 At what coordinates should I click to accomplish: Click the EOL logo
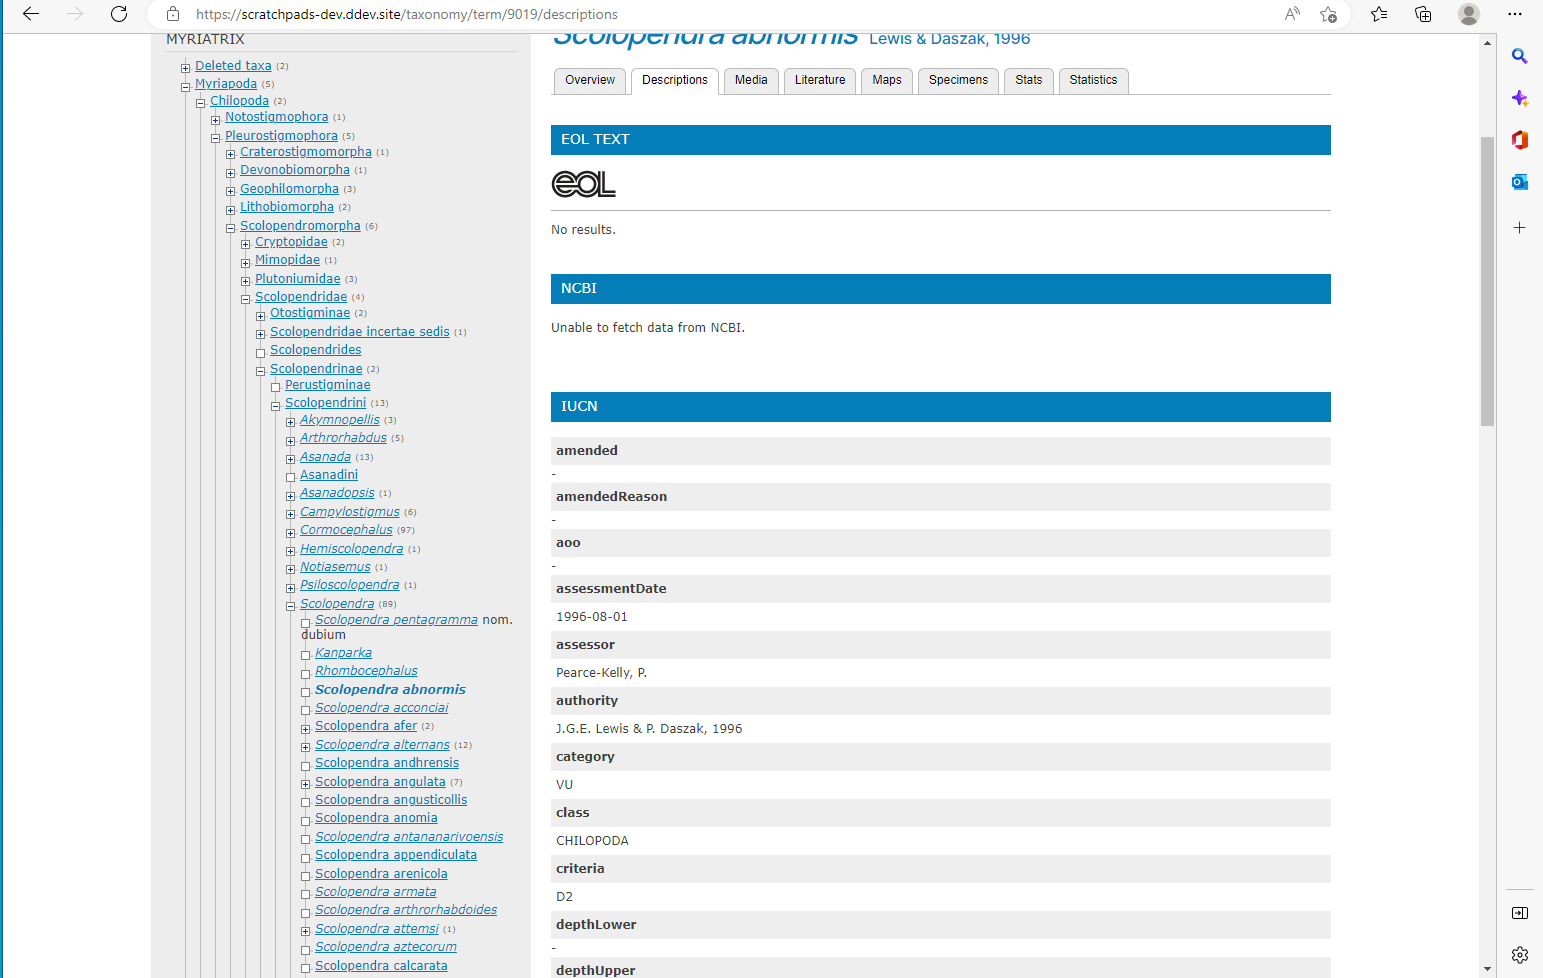pos(583,184)
